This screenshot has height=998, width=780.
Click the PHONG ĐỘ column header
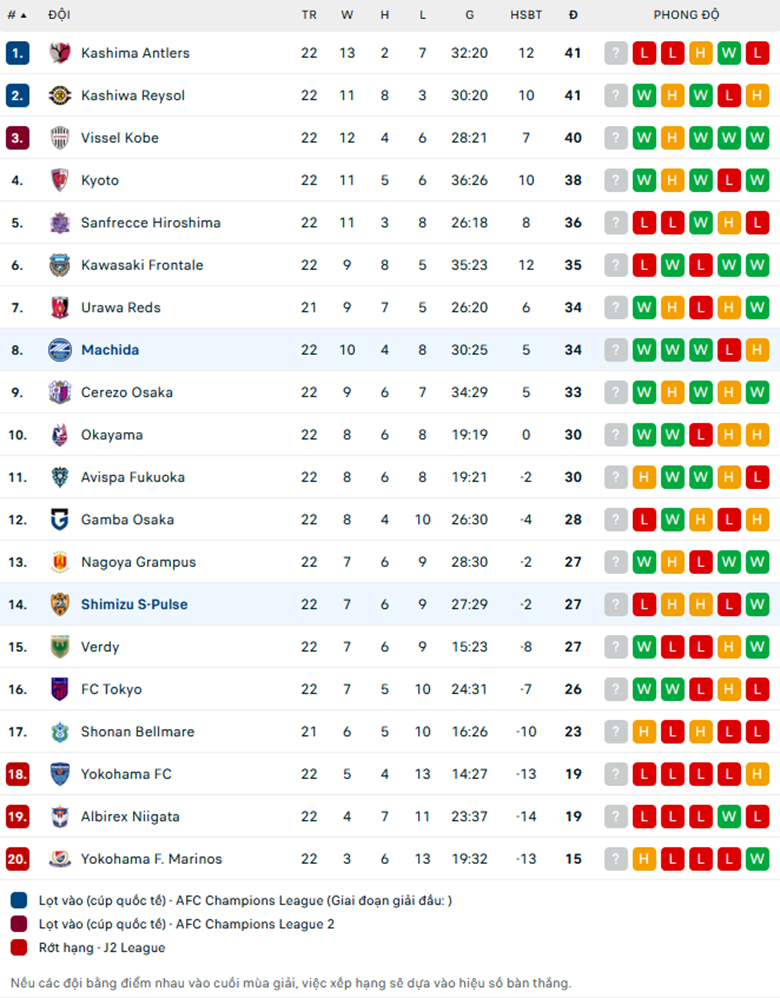click(x=686, y=15)
